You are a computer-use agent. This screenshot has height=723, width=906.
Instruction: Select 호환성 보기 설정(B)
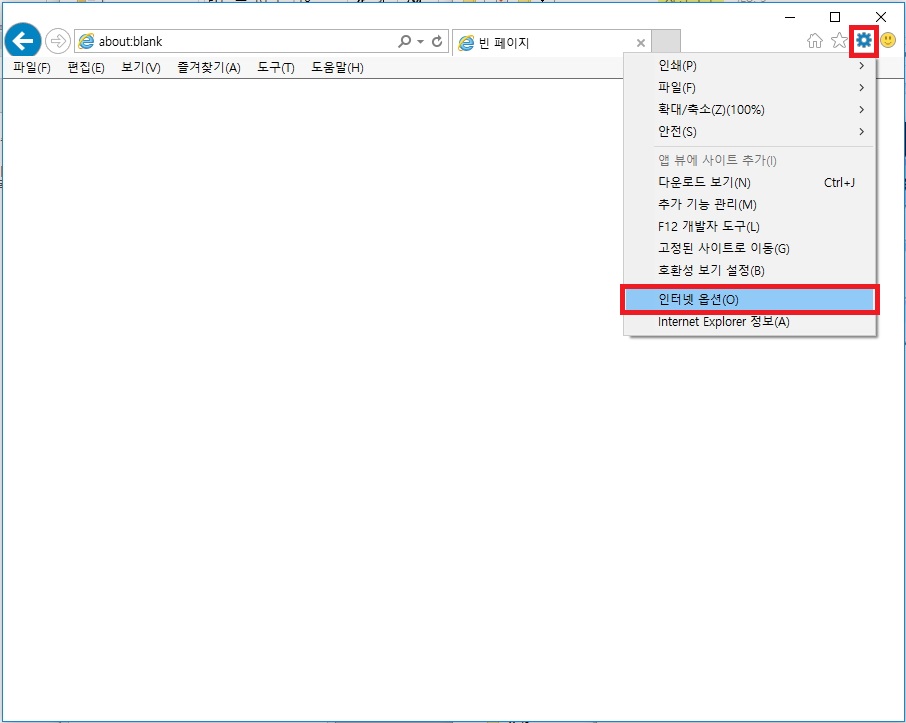750,270
